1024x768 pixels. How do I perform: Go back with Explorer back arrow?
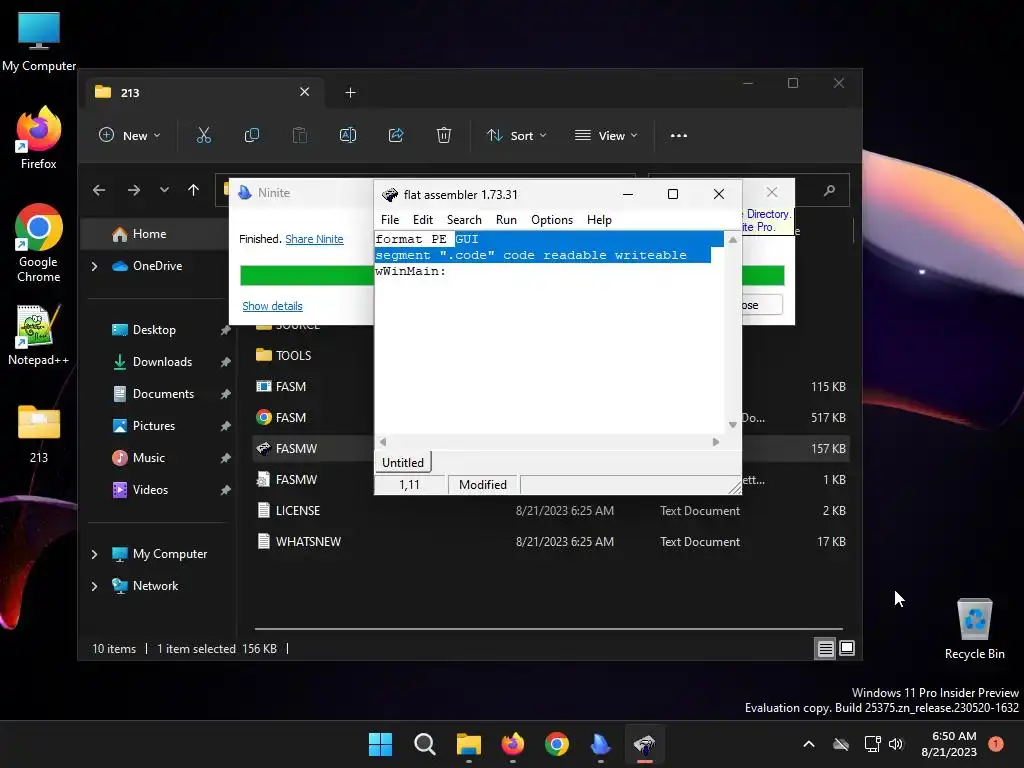[99, 190]
